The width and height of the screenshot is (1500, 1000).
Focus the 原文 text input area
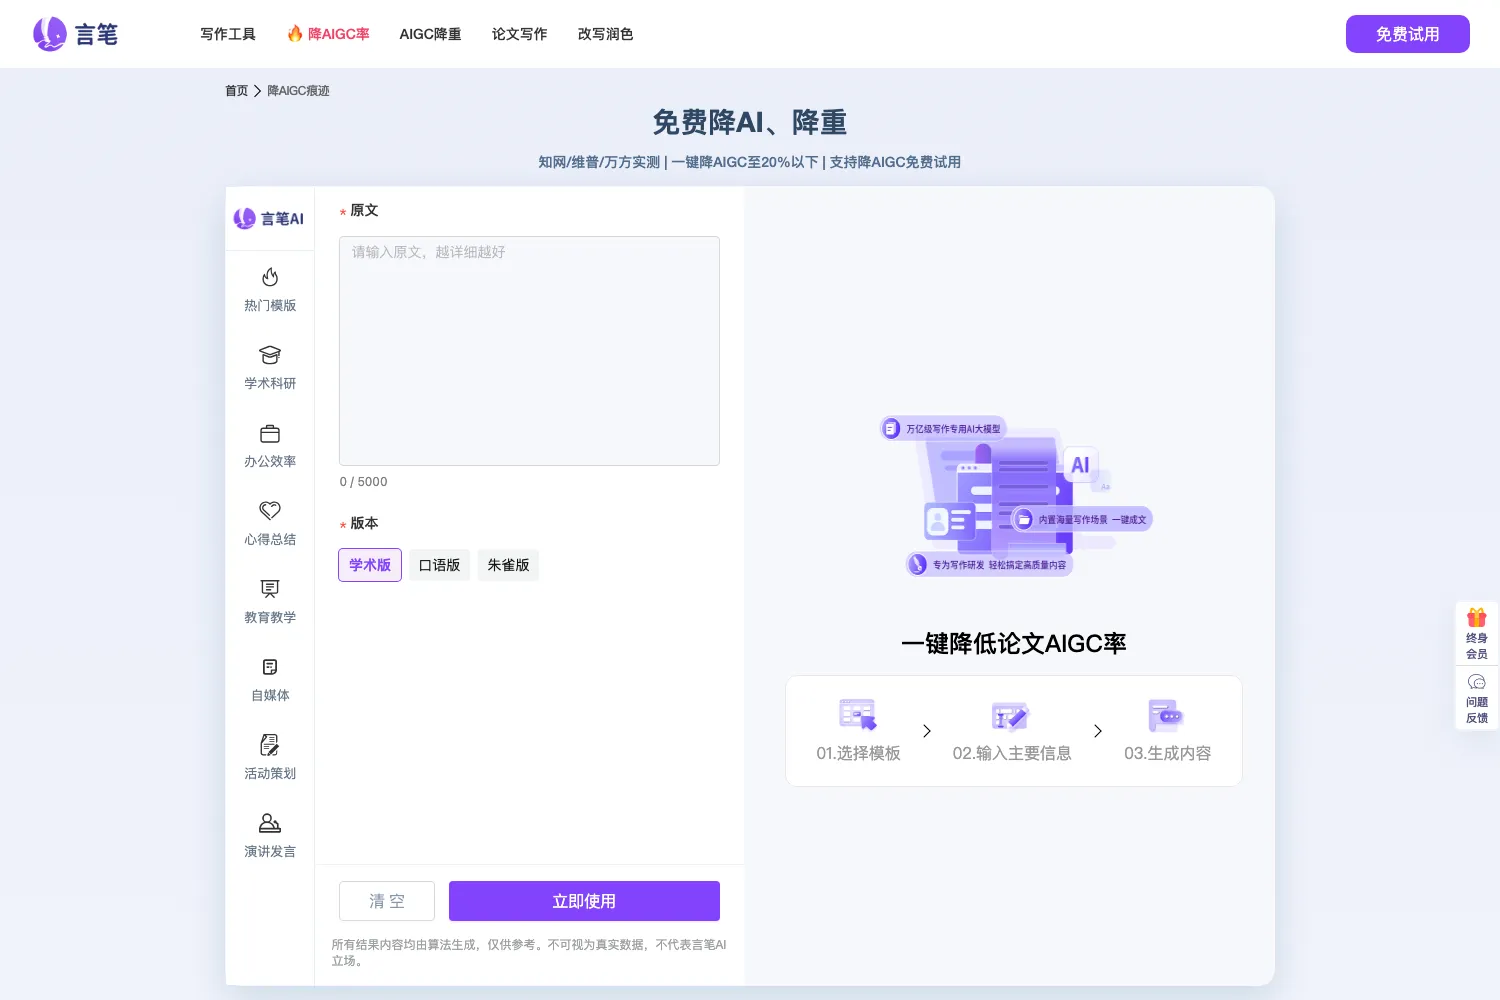click(529, 351)
